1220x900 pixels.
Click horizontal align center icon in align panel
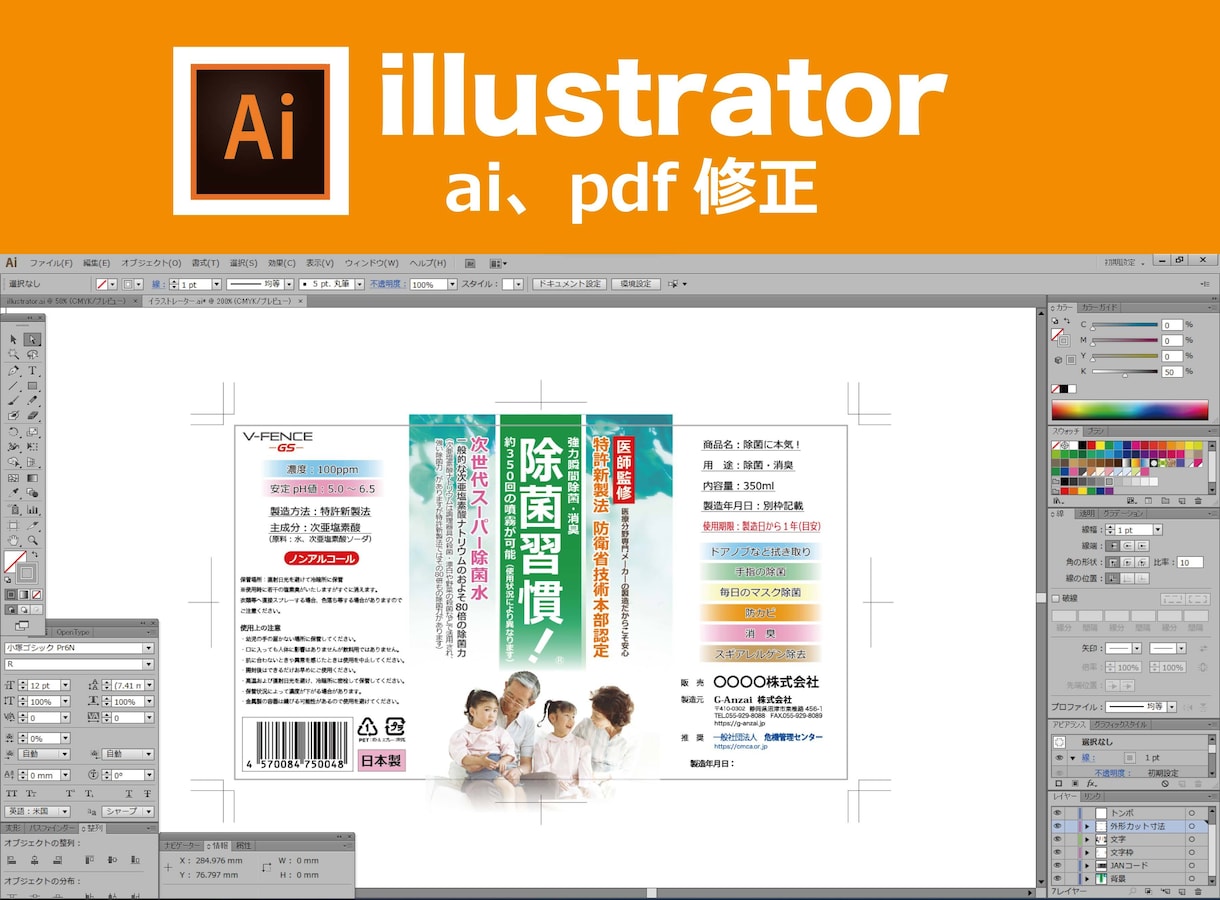34,860
